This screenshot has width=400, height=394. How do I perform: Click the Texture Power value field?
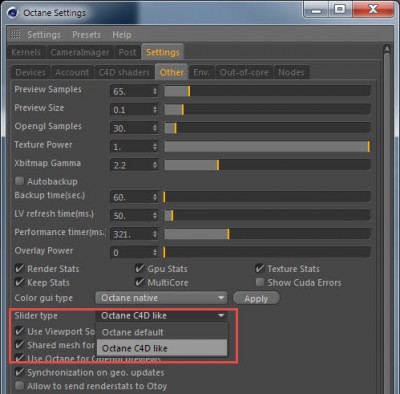134,146
